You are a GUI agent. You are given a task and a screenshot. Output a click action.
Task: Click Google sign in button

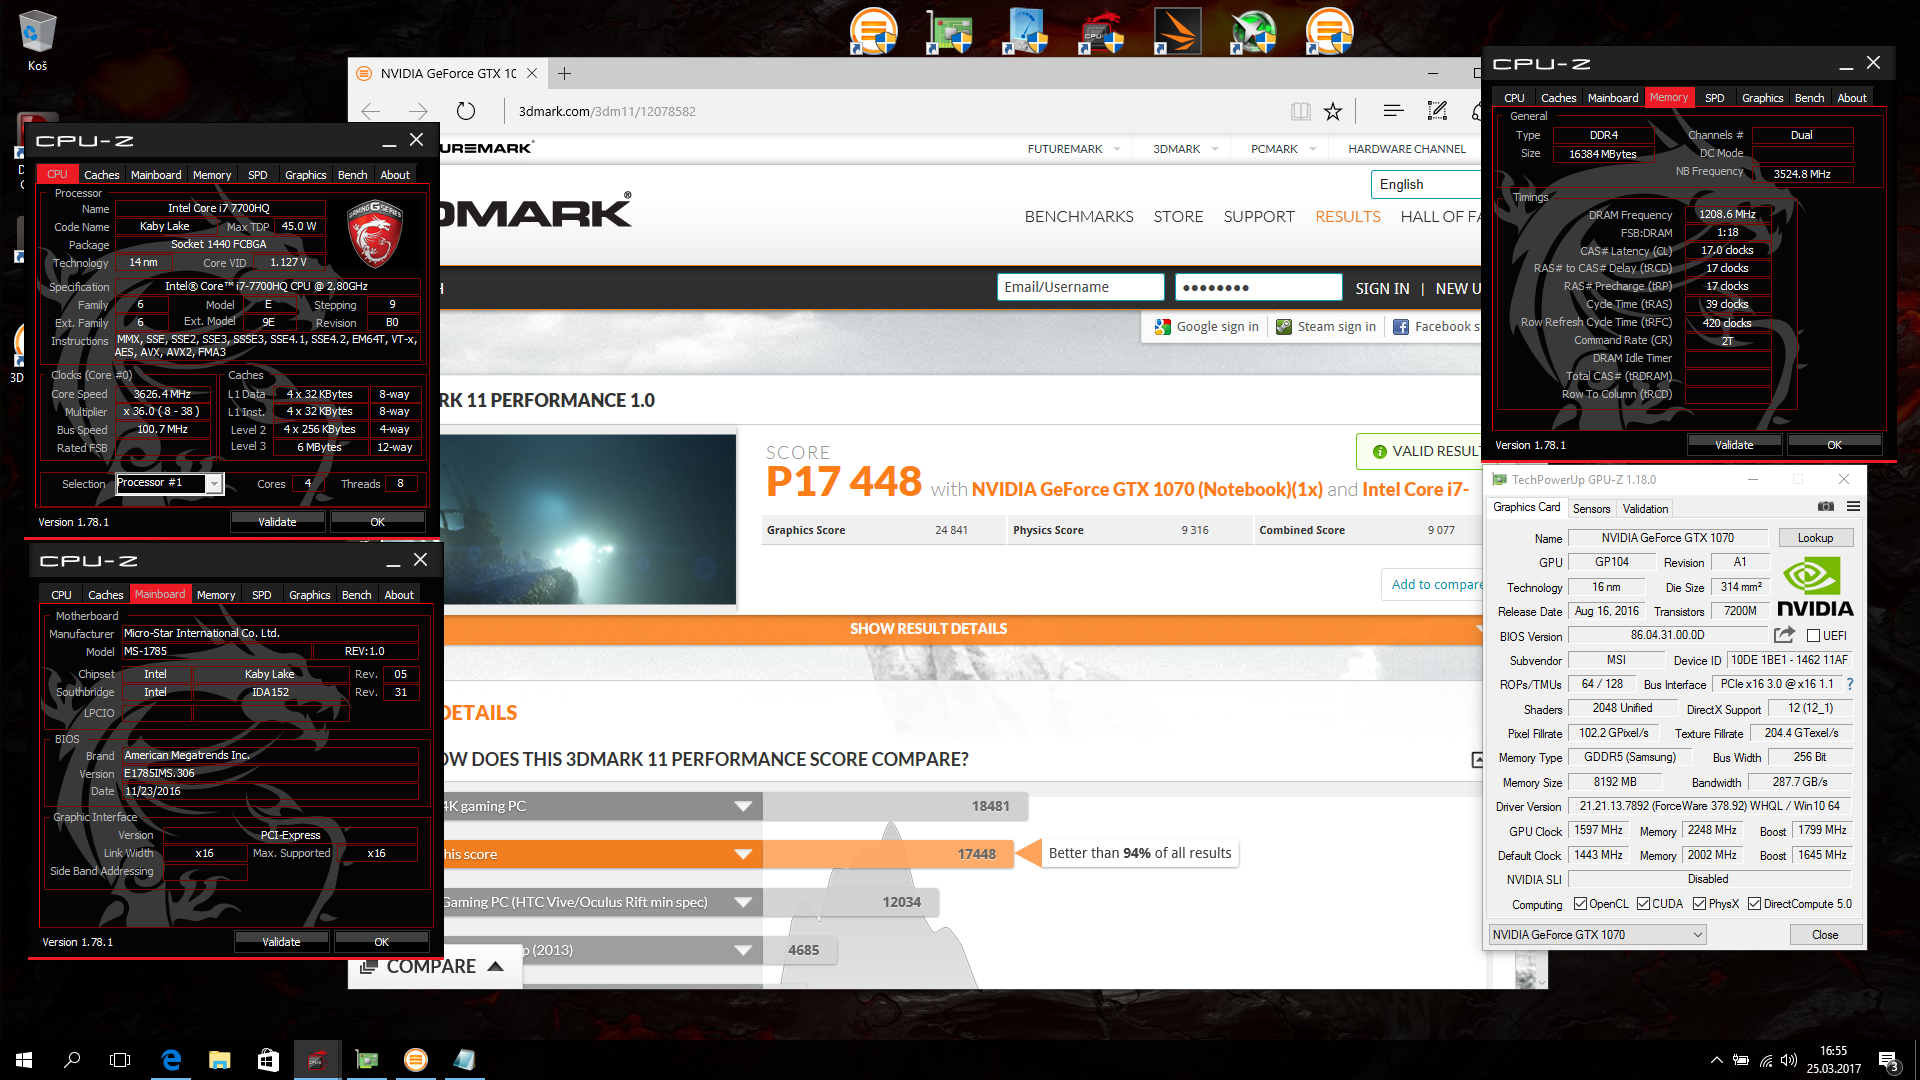click(1207, 327)
